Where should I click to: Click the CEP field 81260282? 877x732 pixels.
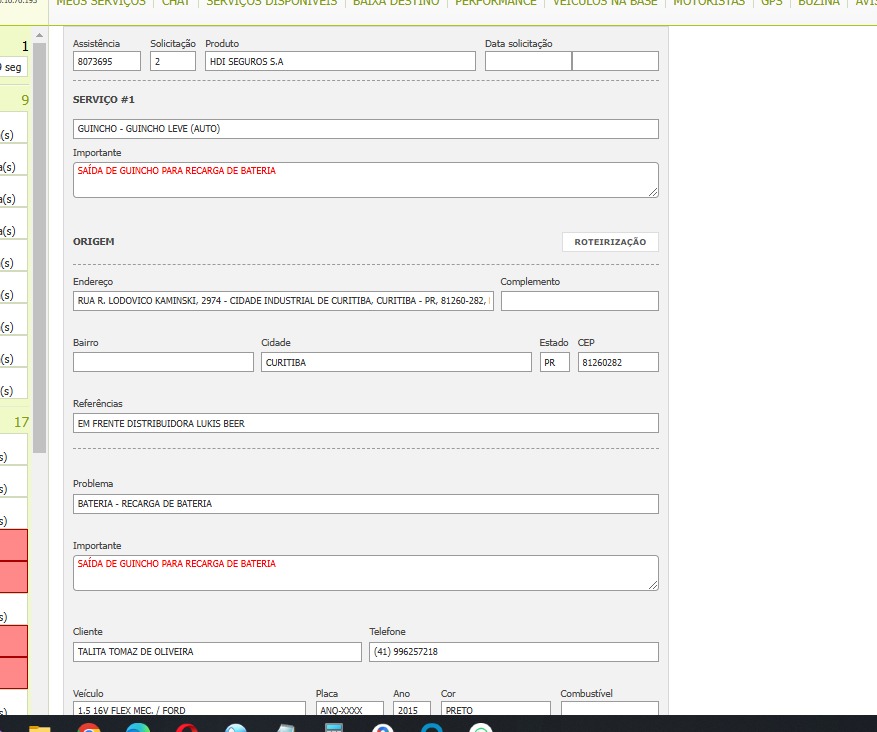tap(618, 362)
